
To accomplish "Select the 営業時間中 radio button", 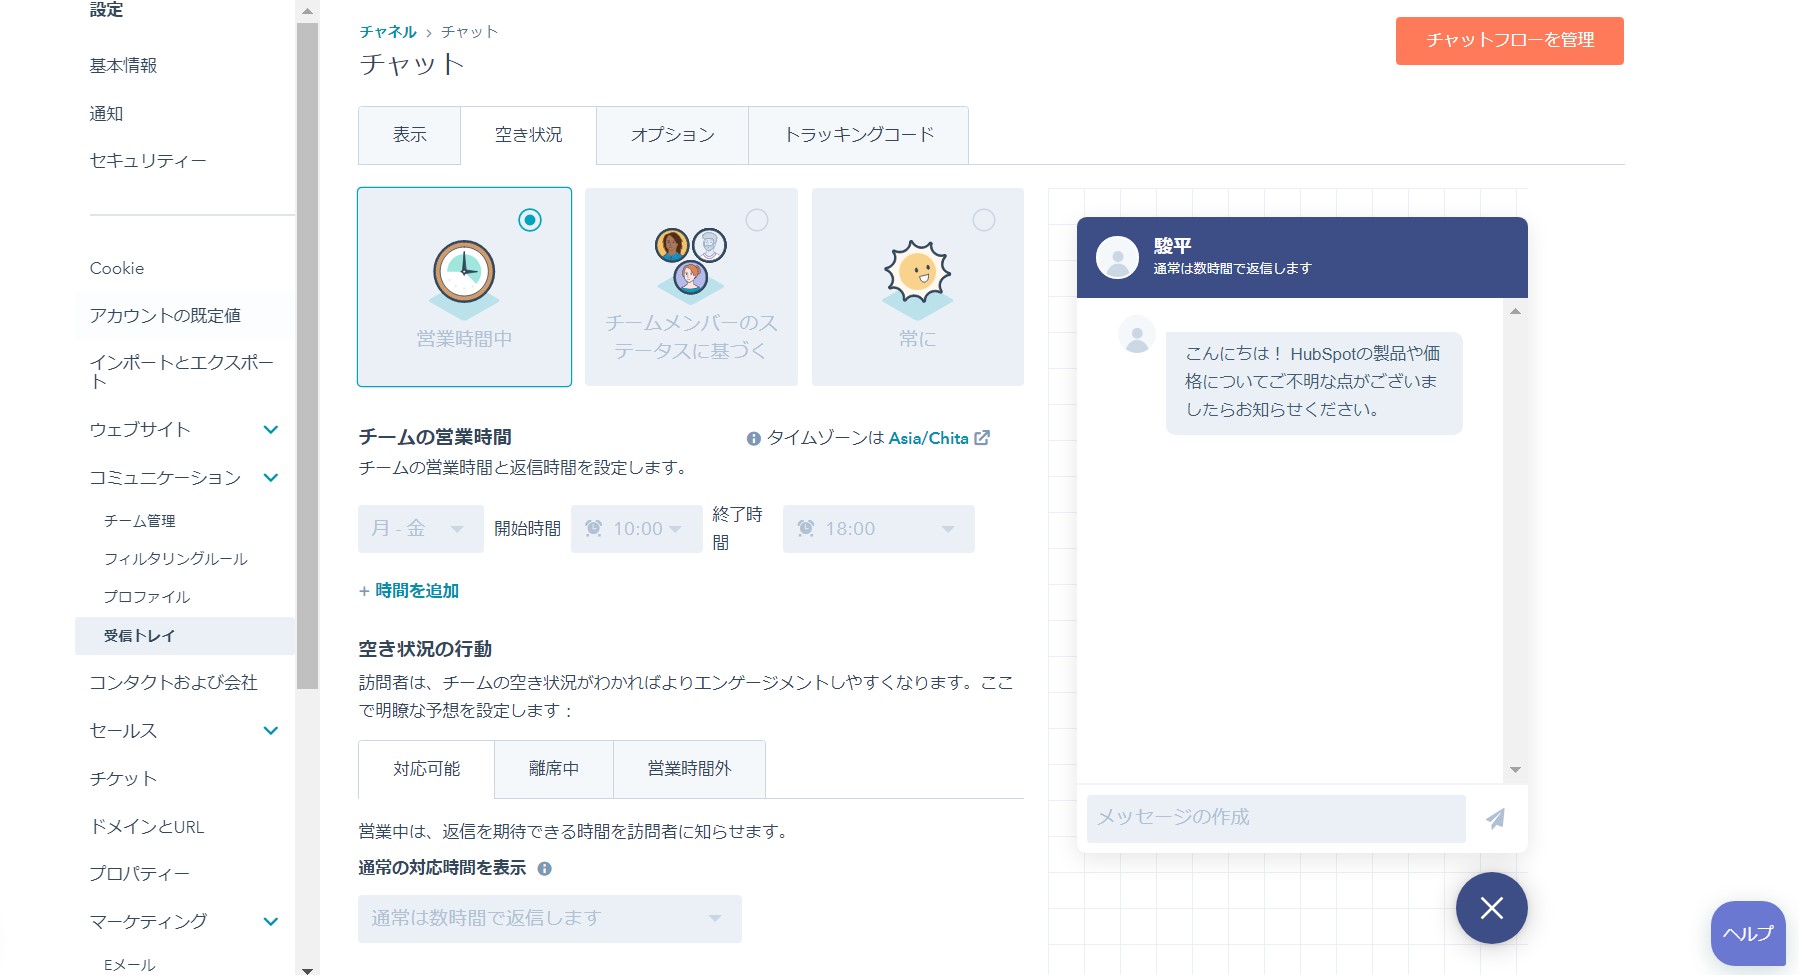I will (530, 220).
